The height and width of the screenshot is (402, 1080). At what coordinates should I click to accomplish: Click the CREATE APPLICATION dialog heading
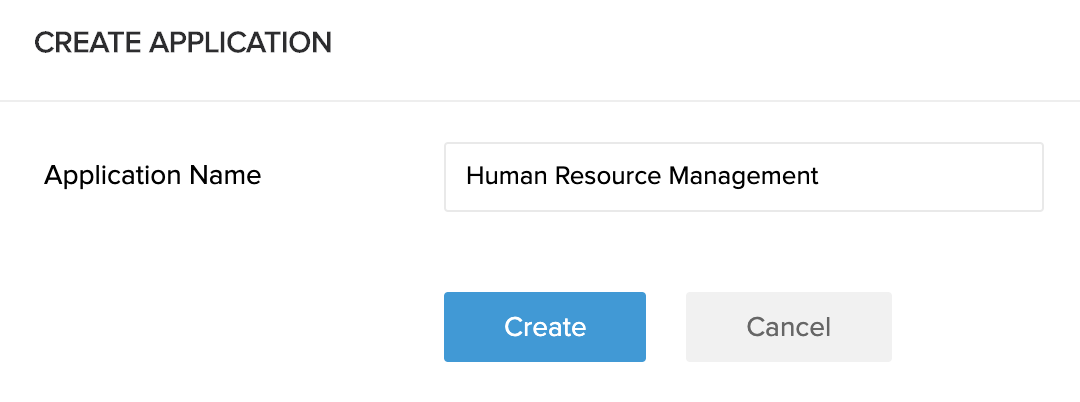(x=183, y=43)
